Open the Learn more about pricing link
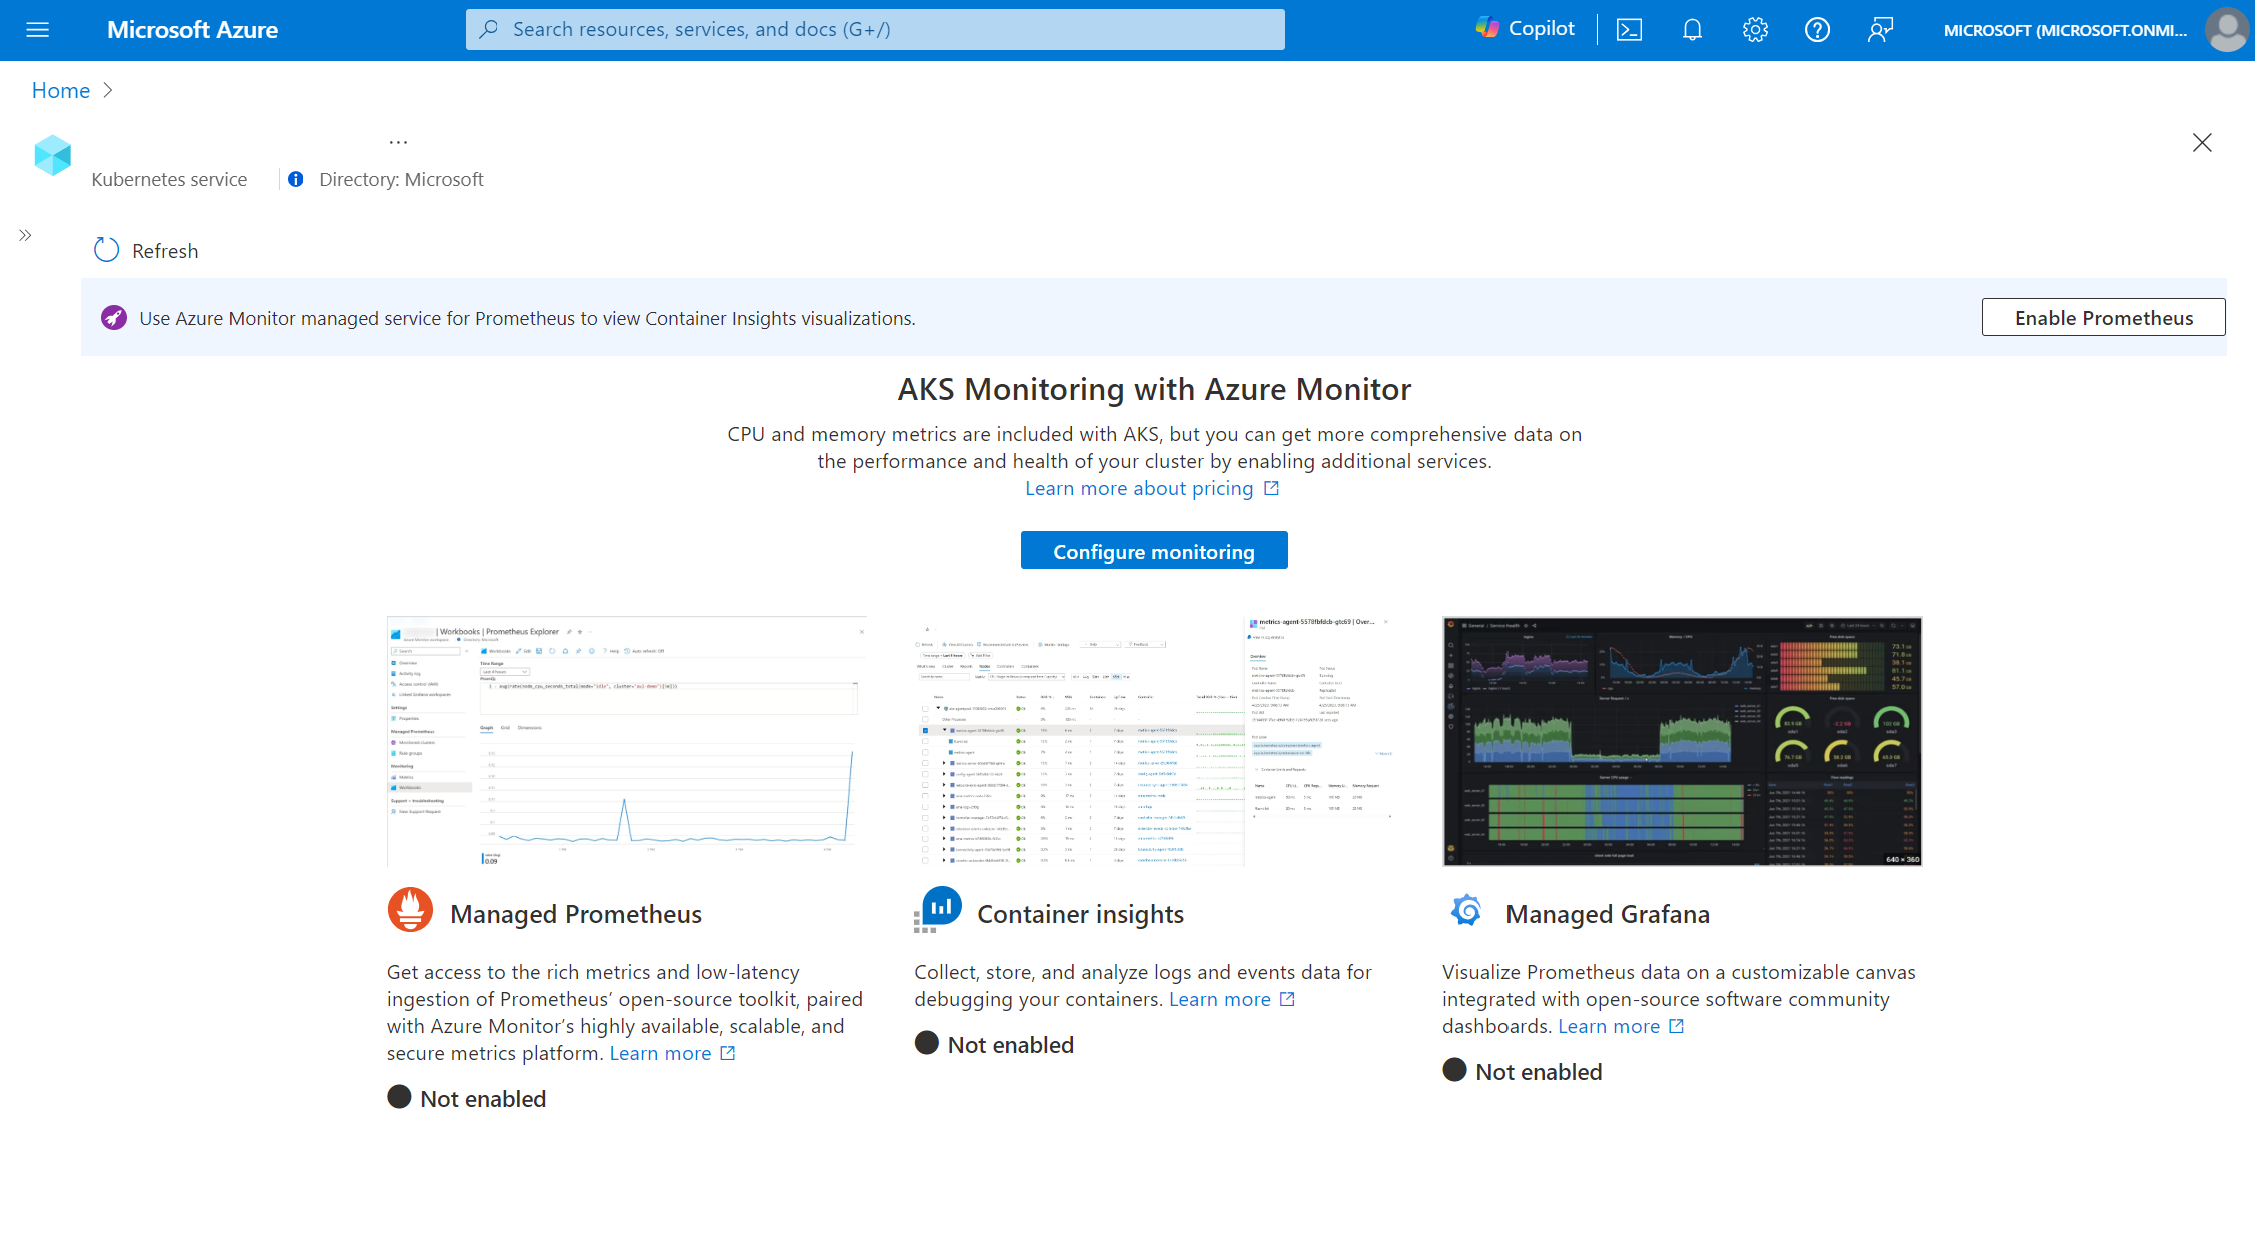The image size is (2255, 1258). point(1152,486)
